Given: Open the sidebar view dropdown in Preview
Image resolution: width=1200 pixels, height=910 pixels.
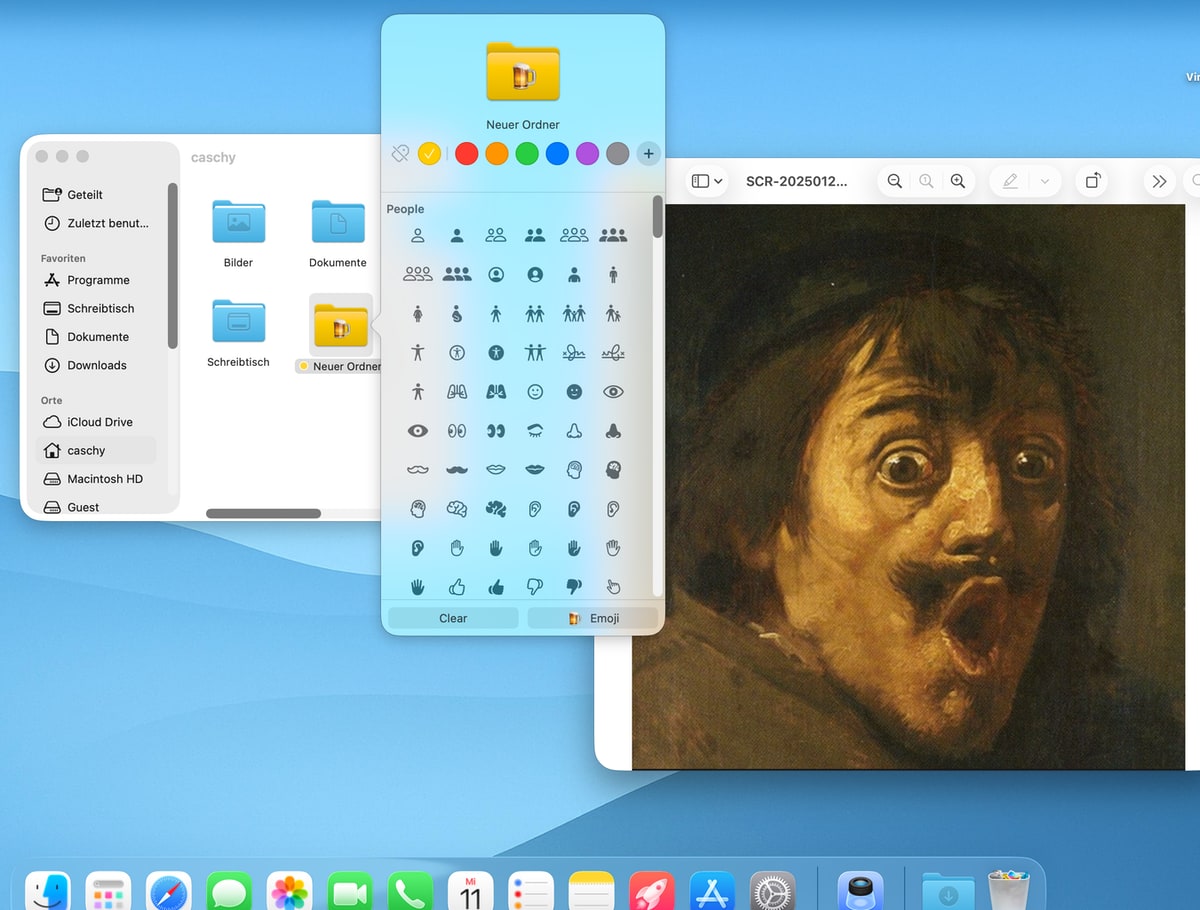Looking at the screenshot, I should [x=708, y=181].
